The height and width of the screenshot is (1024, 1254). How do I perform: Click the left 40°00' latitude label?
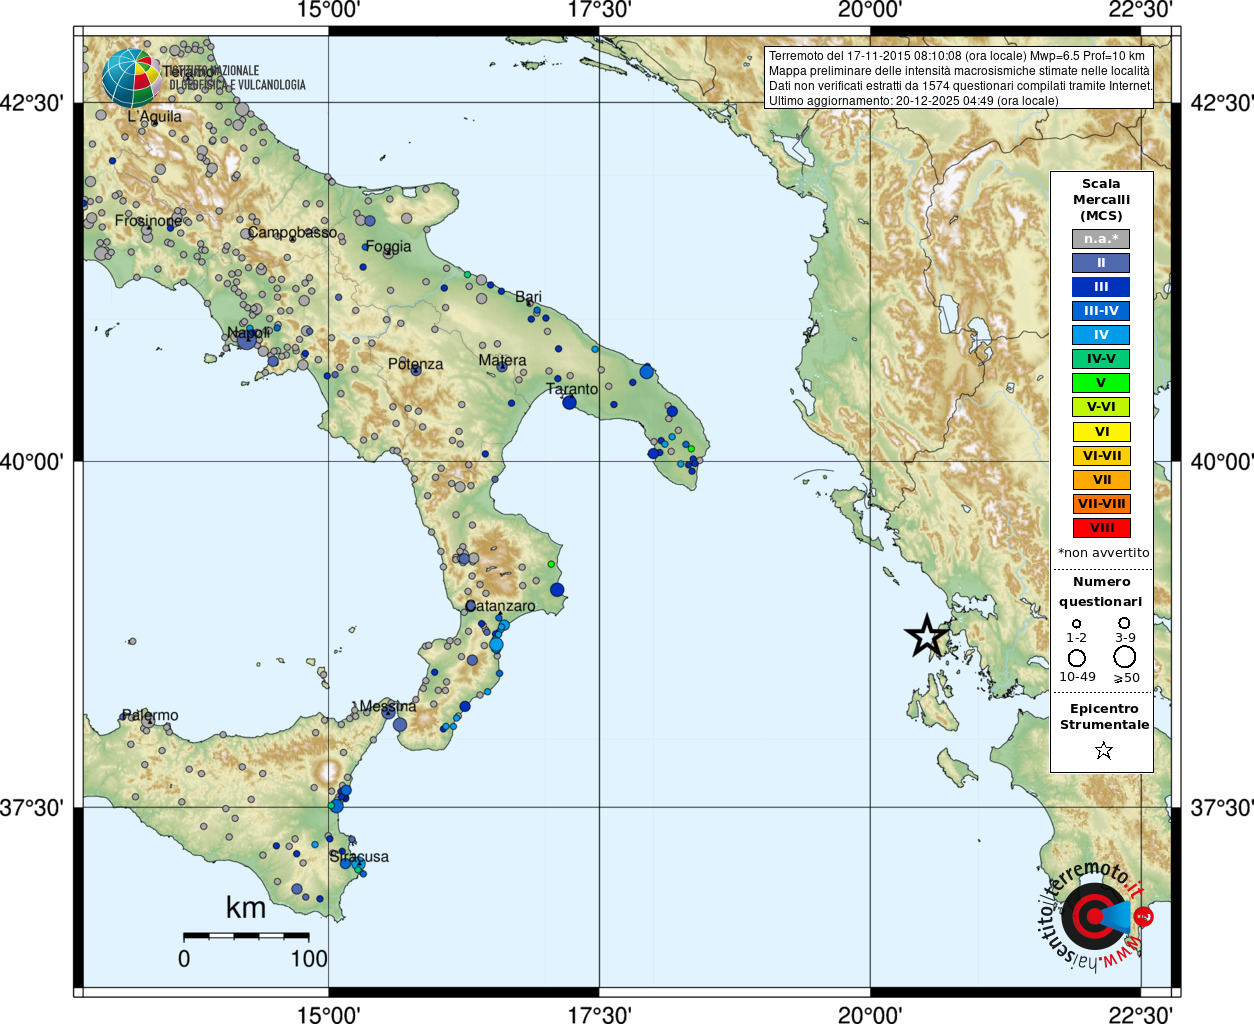(32, 461)
